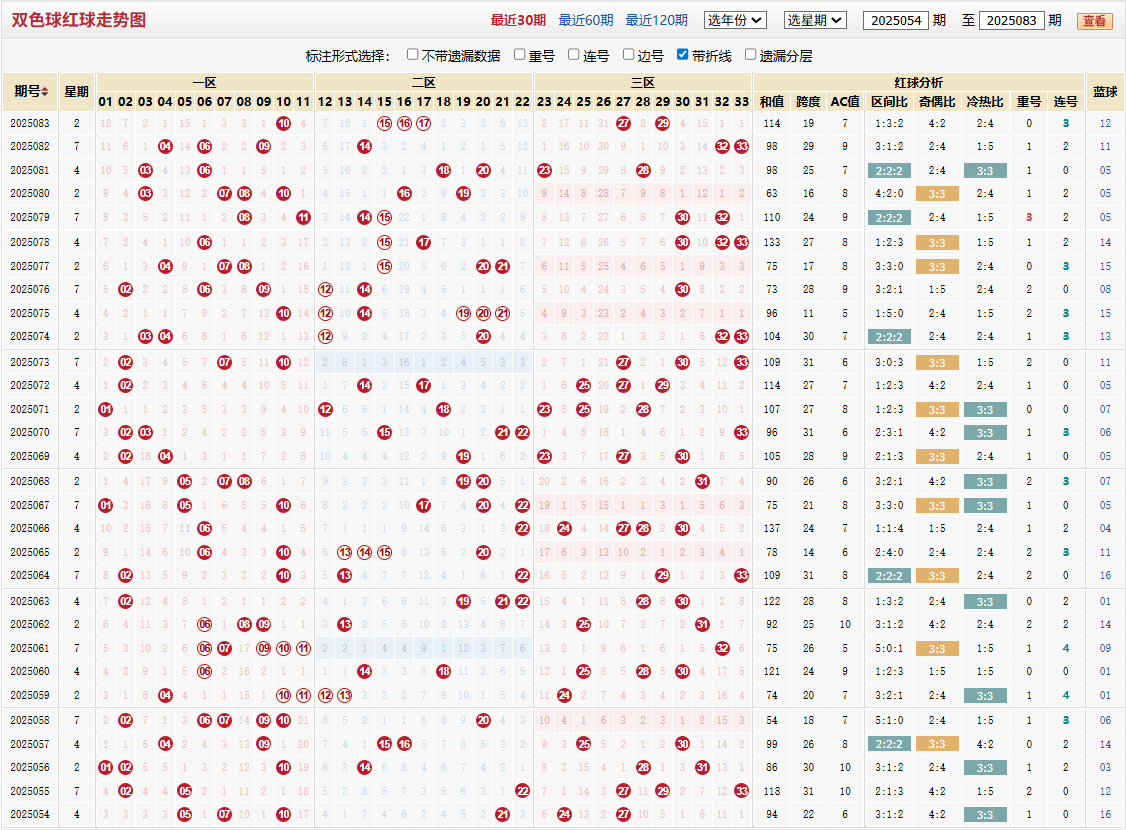
Task: Click red ball 04 in row 2025082
Action: 165,146
